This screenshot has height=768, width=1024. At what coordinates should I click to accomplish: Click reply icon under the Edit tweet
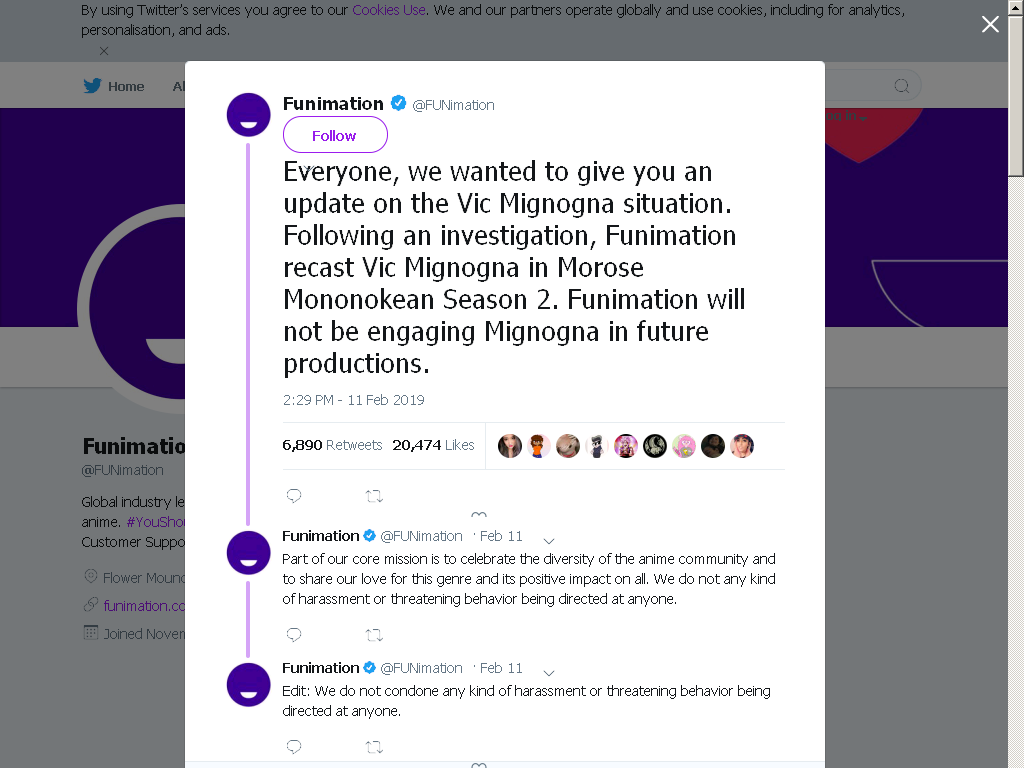pos(294,746)
